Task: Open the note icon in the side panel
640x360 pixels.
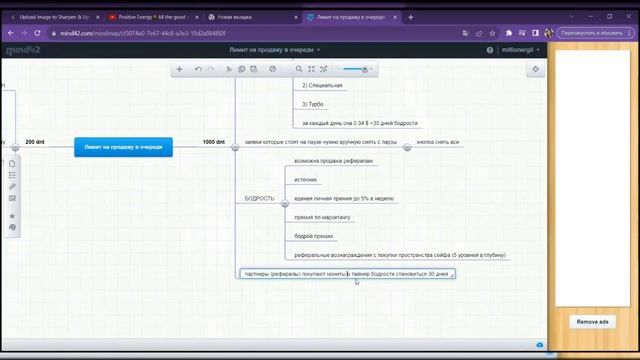Action: [12, 164]
